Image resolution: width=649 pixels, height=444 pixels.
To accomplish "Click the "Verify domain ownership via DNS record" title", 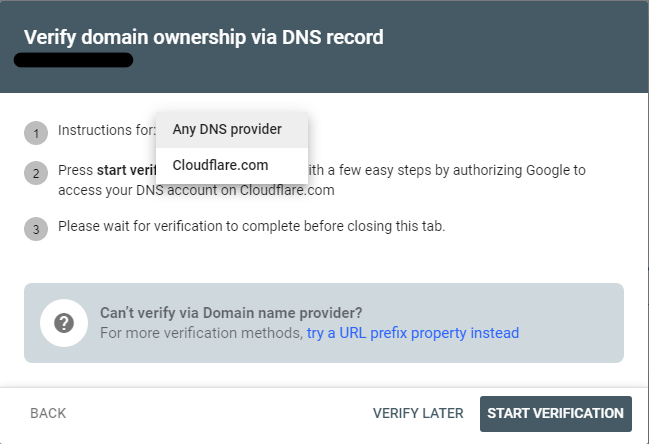I will 204,38.
